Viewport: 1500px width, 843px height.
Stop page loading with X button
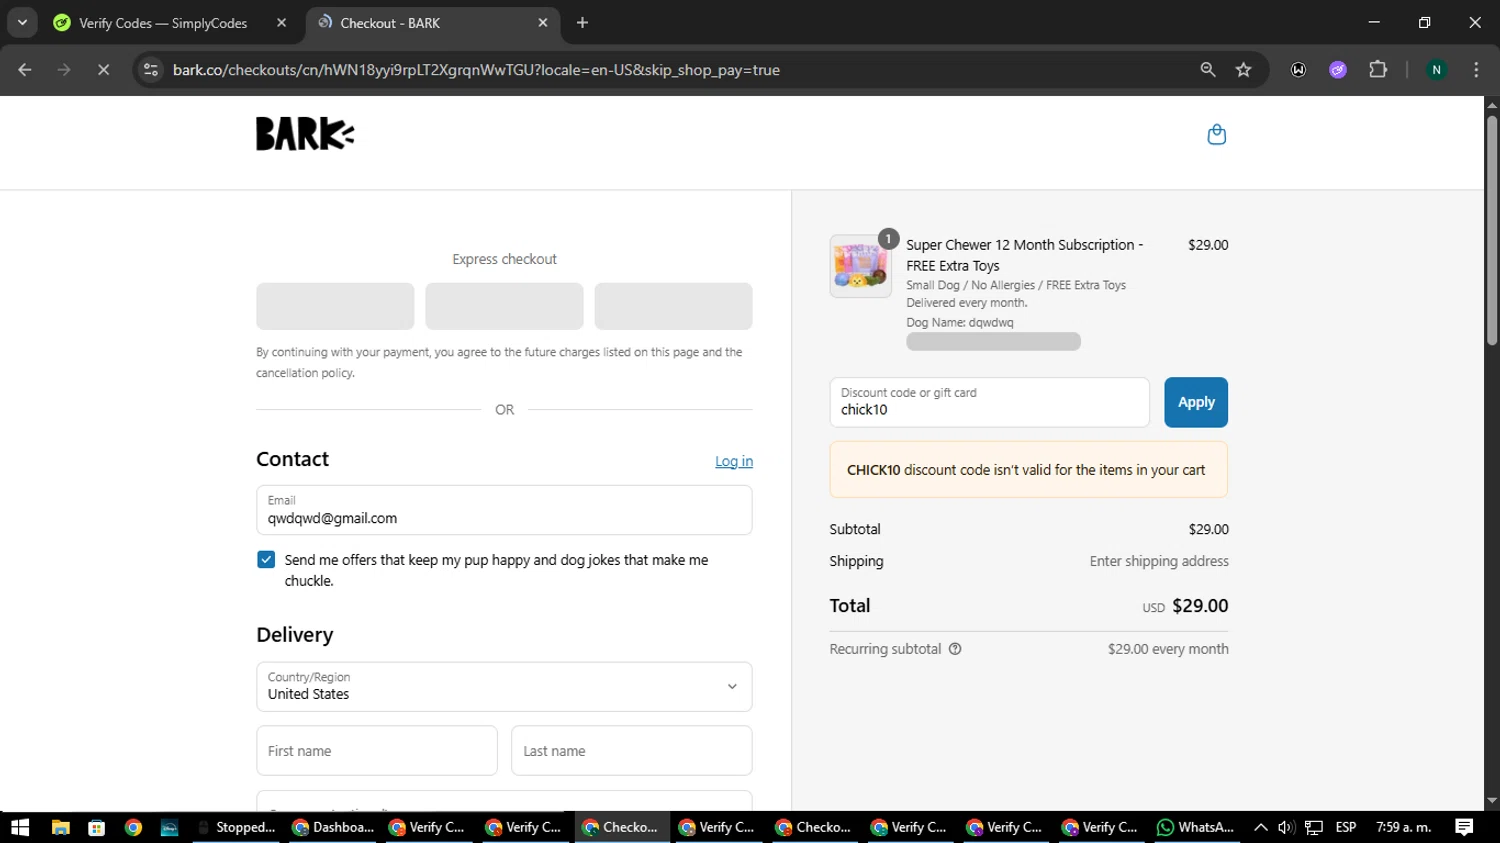pos(103,70)
